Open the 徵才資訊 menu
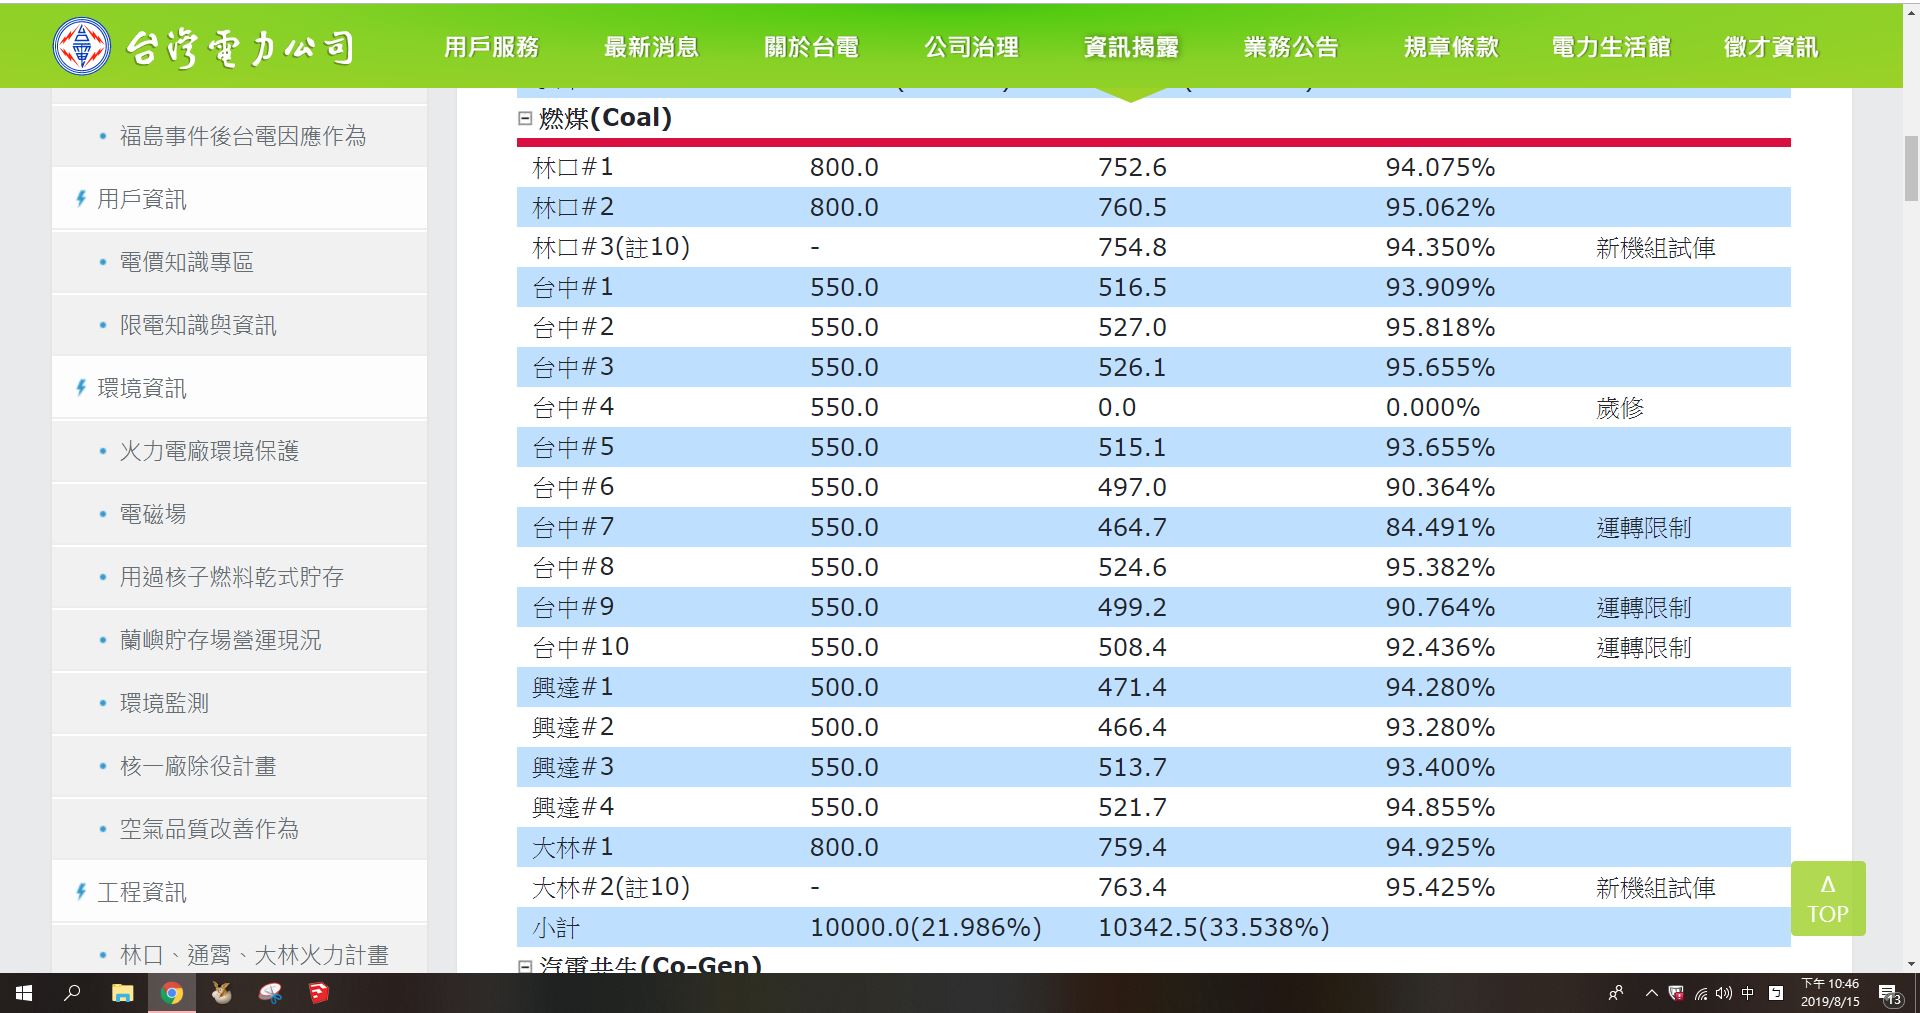This screenshot has height=1013, width=1920. click(x=1771, y=47)
